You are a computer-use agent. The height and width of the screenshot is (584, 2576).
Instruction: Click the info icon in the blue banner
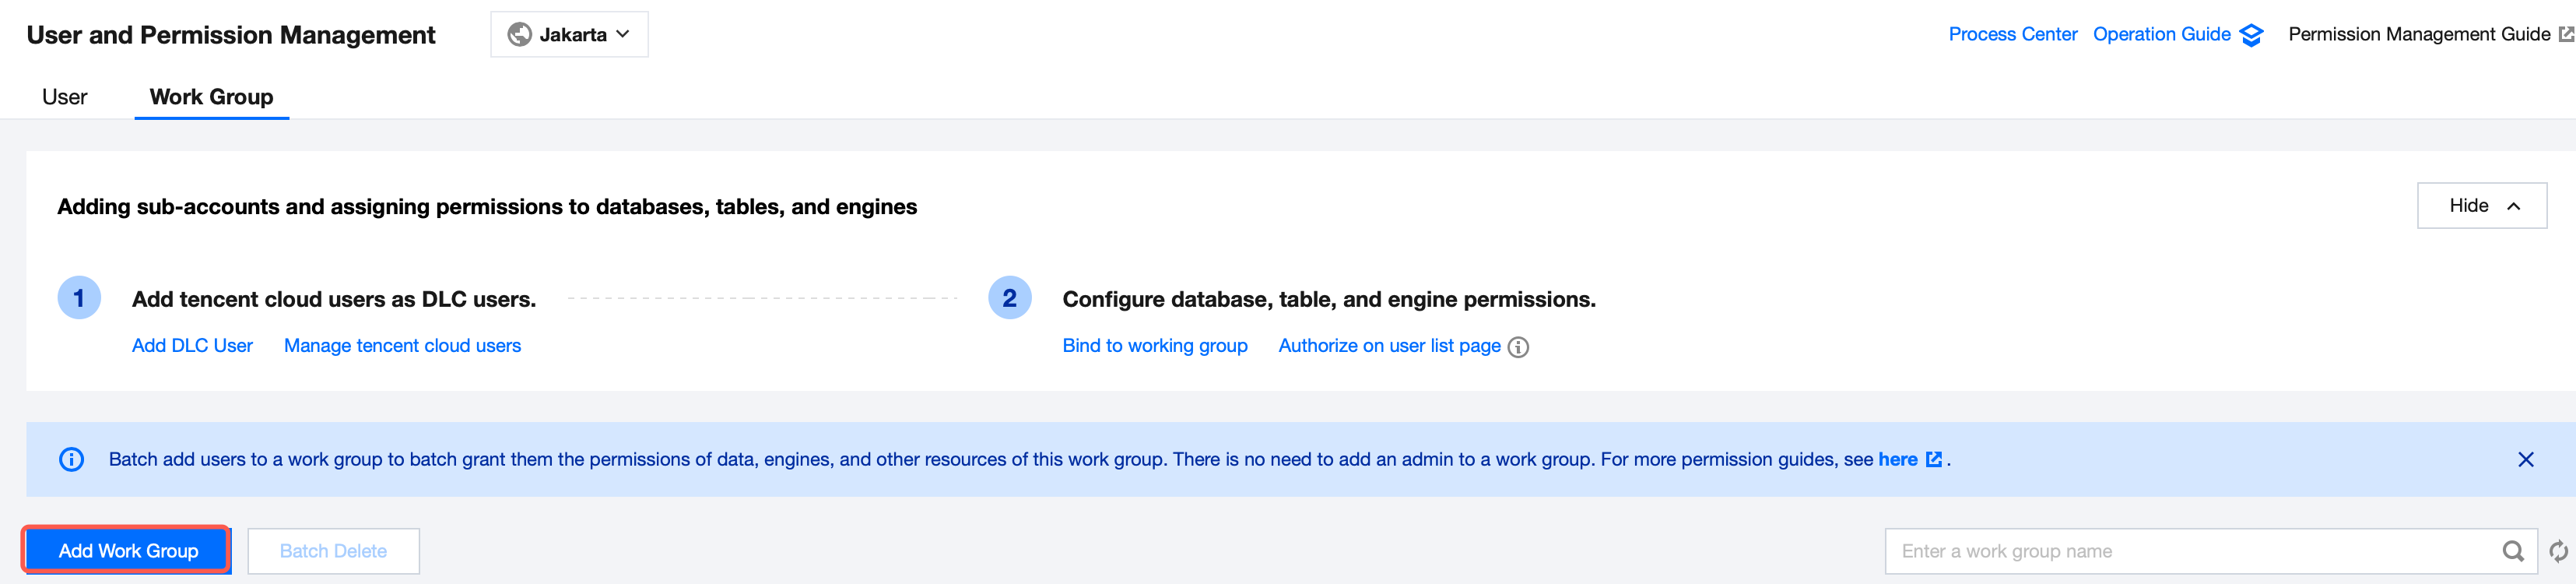click(x=71, y=459)
